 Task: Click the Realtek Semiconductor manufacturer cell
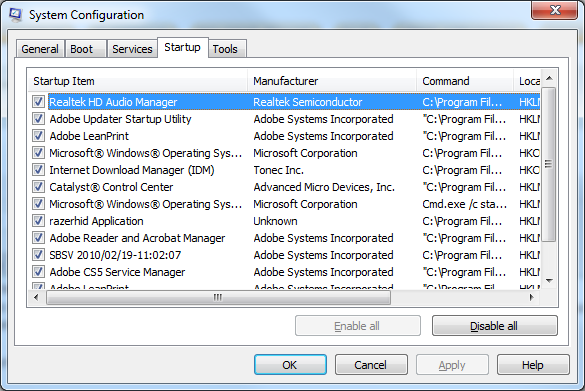click(x=308, y=102)
